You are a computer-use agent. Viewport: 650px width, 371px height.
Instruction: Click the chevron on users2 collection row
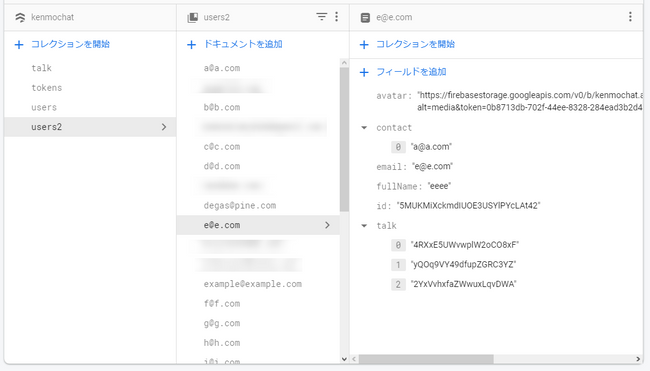(164, 127)
